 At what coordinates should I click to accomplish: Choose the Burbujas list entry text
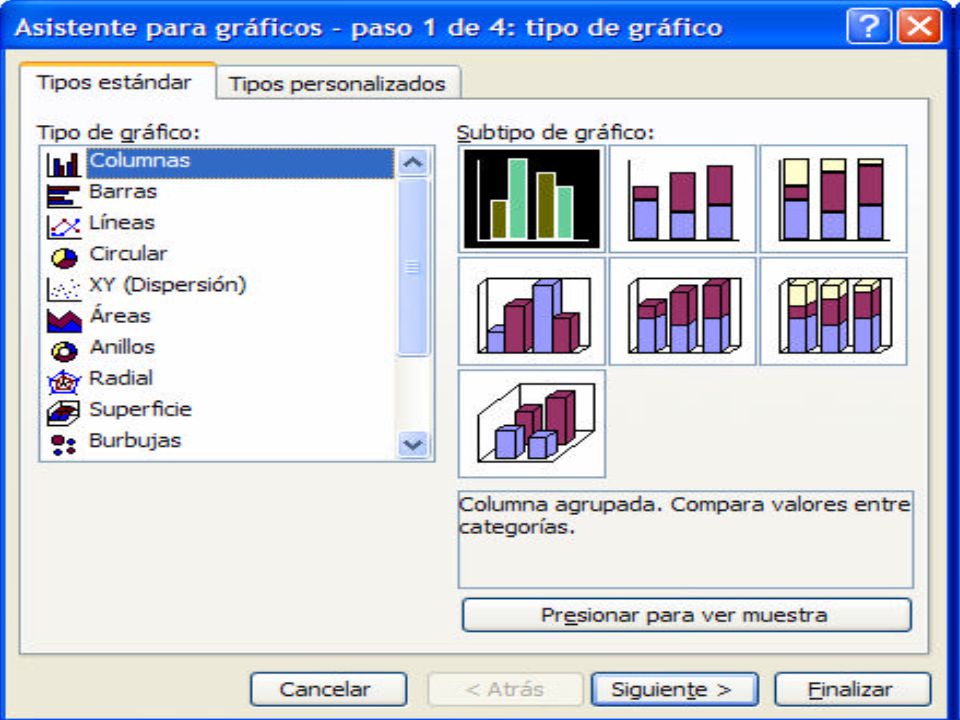(135, 440)
